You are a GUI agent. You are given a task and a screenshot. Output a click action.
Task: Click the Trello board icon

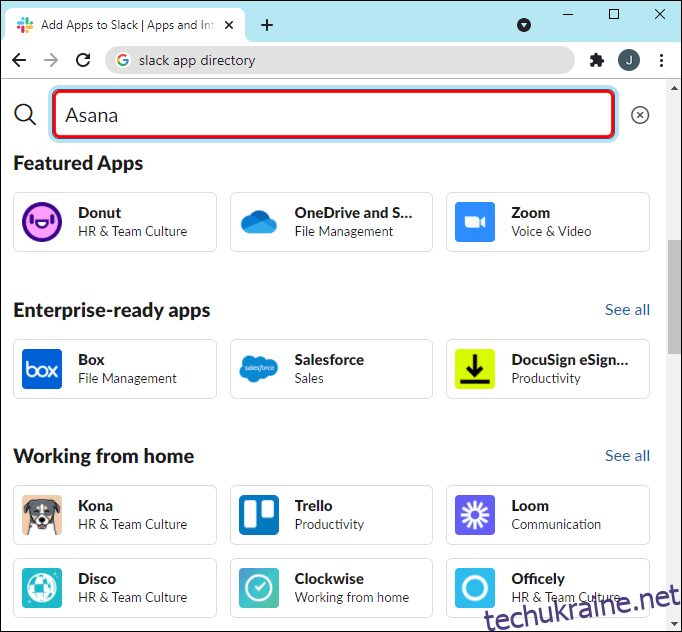[x=259, y=515]
